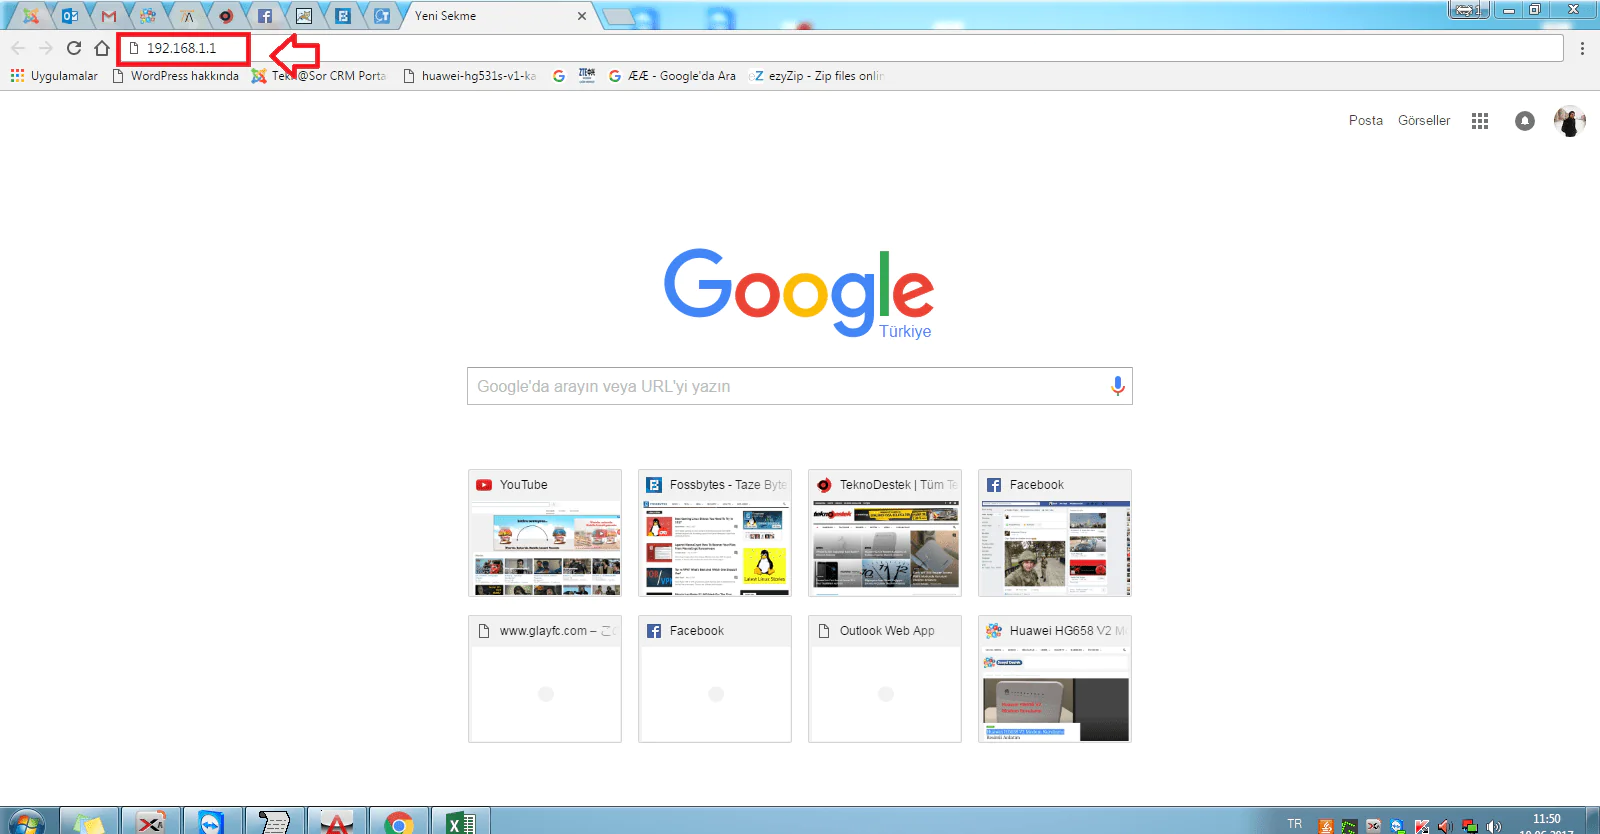Viewport: 1600px width, 834px height.
Task: Go back to previous page
Action: click(x=18, y=48)
